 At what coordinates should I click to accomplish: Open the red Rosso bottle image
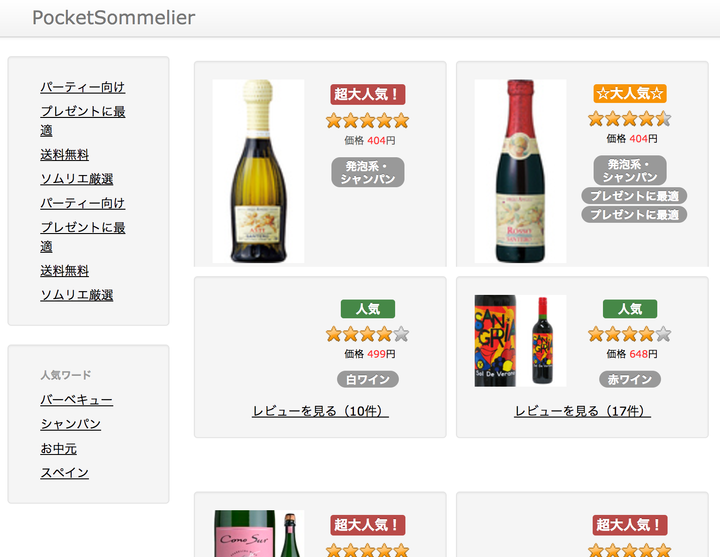pyautogui.click(x=520, y=171)
